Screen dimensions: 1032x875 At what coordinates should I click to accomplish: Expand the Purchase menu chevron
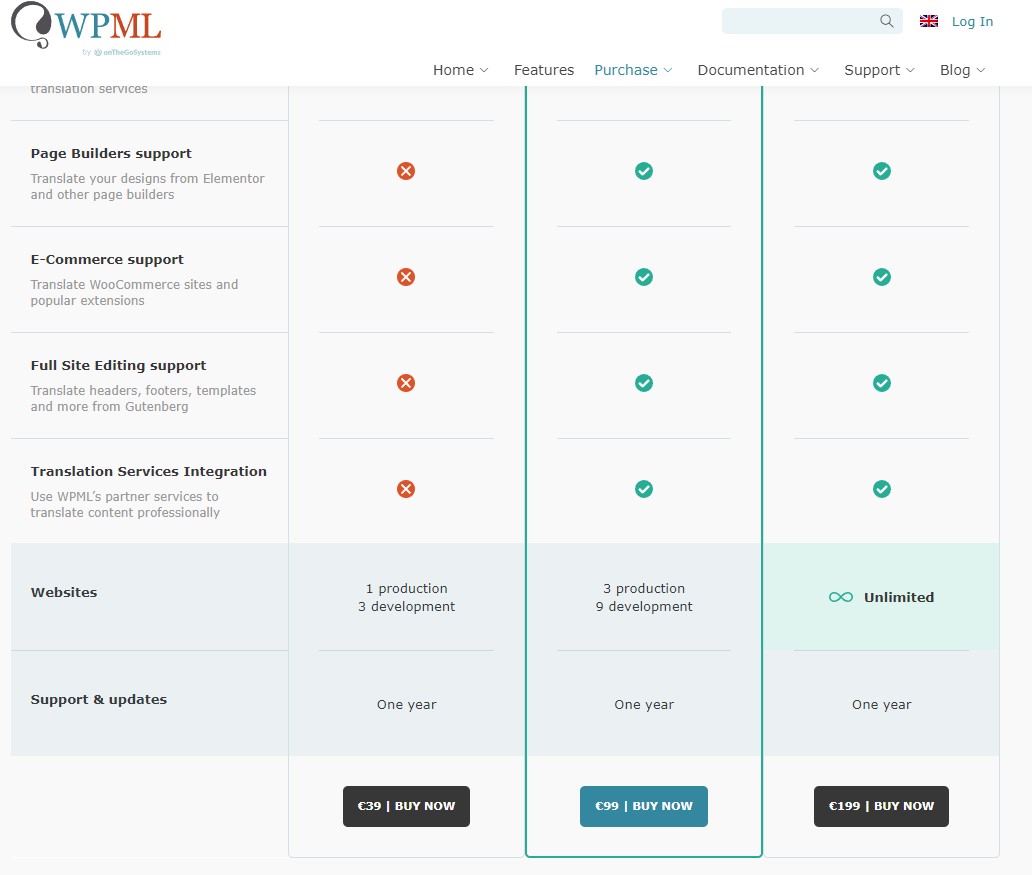click(668, 70)
